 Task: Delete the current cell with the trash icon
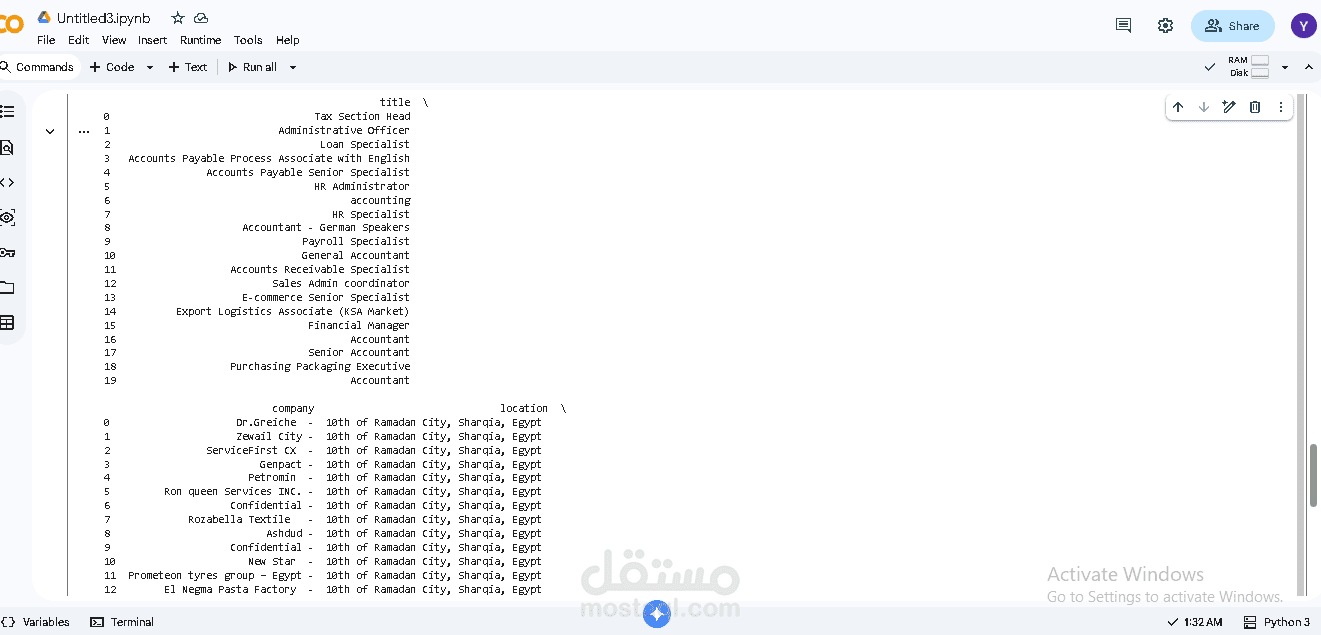tap(1255, 106)
